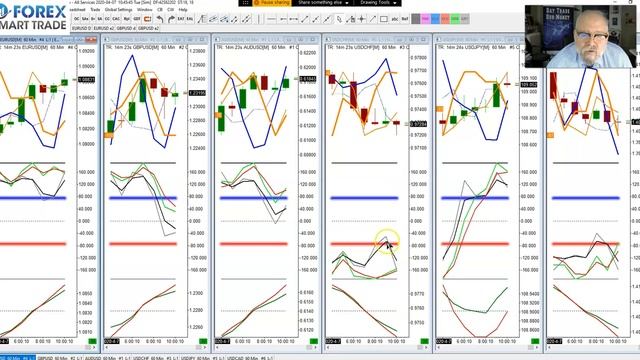The width and height of the screenshot is (640, 360).
Task: Click the Ref toolbar button
Action: [405, 19]
